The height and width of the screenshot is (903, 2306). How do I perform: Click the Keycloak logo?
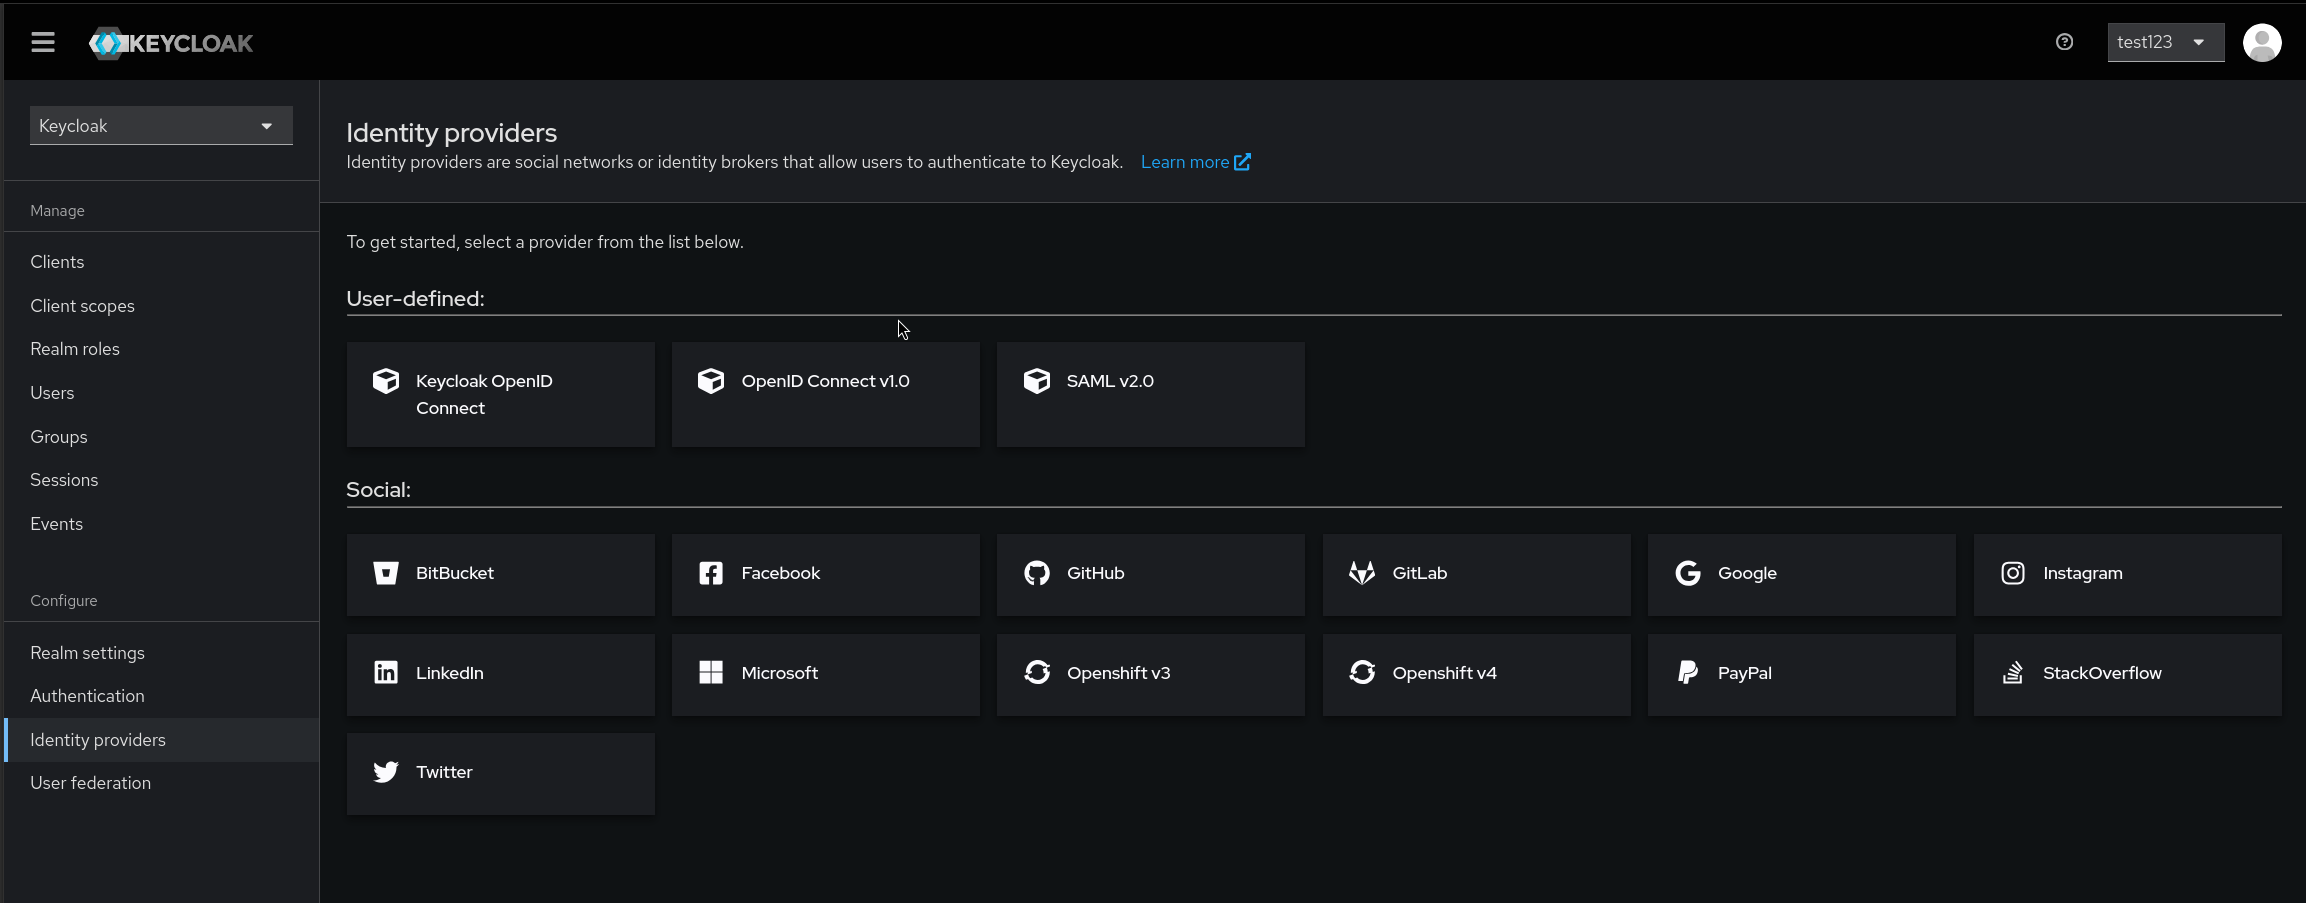point(171,43)
